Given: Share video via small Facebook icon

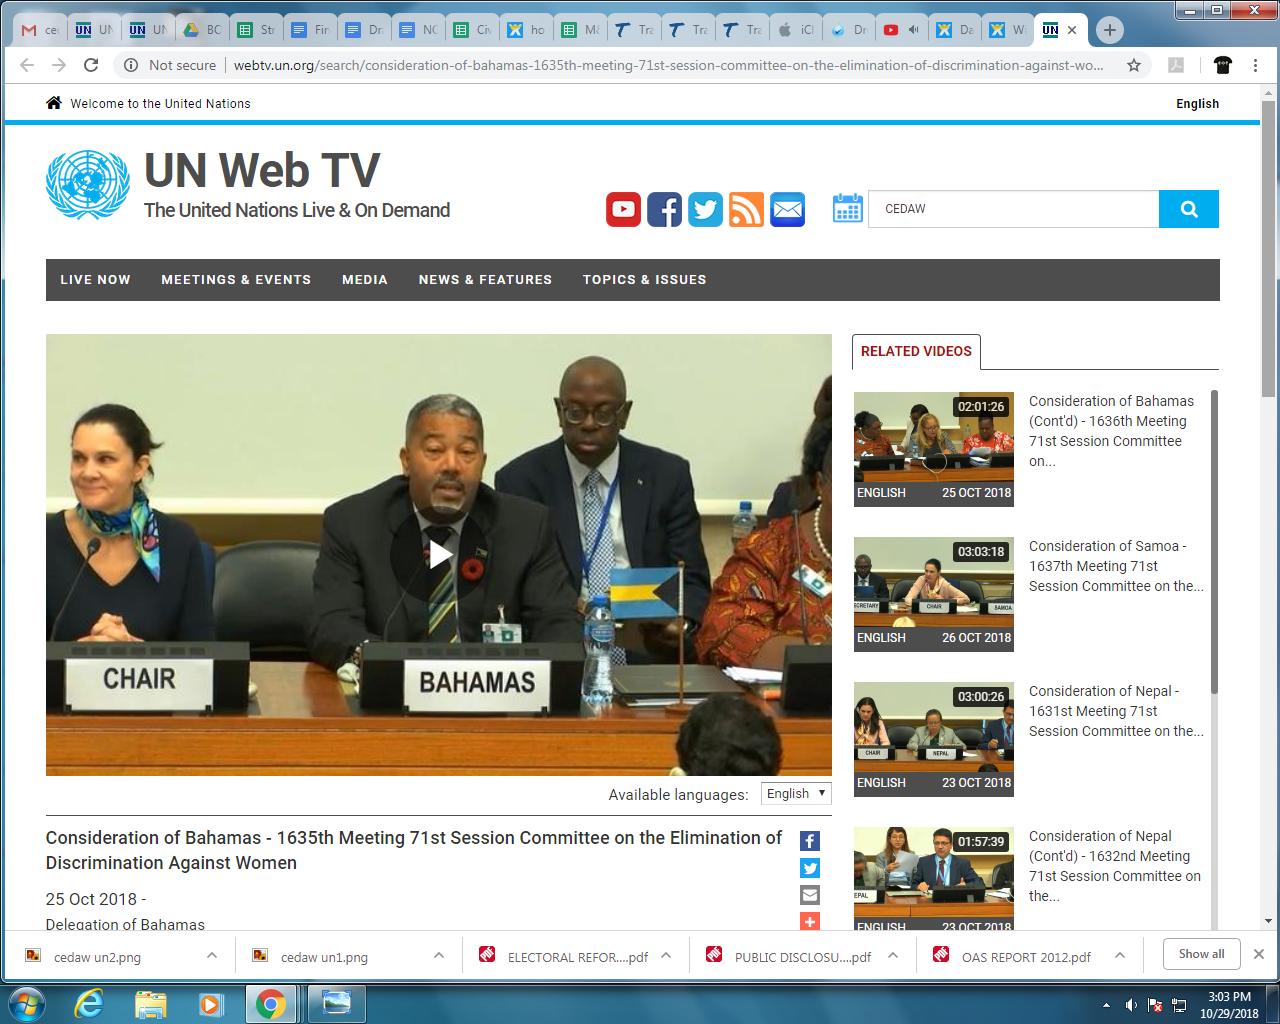Looking at the screenshot, I should click(x=810, y=841).
